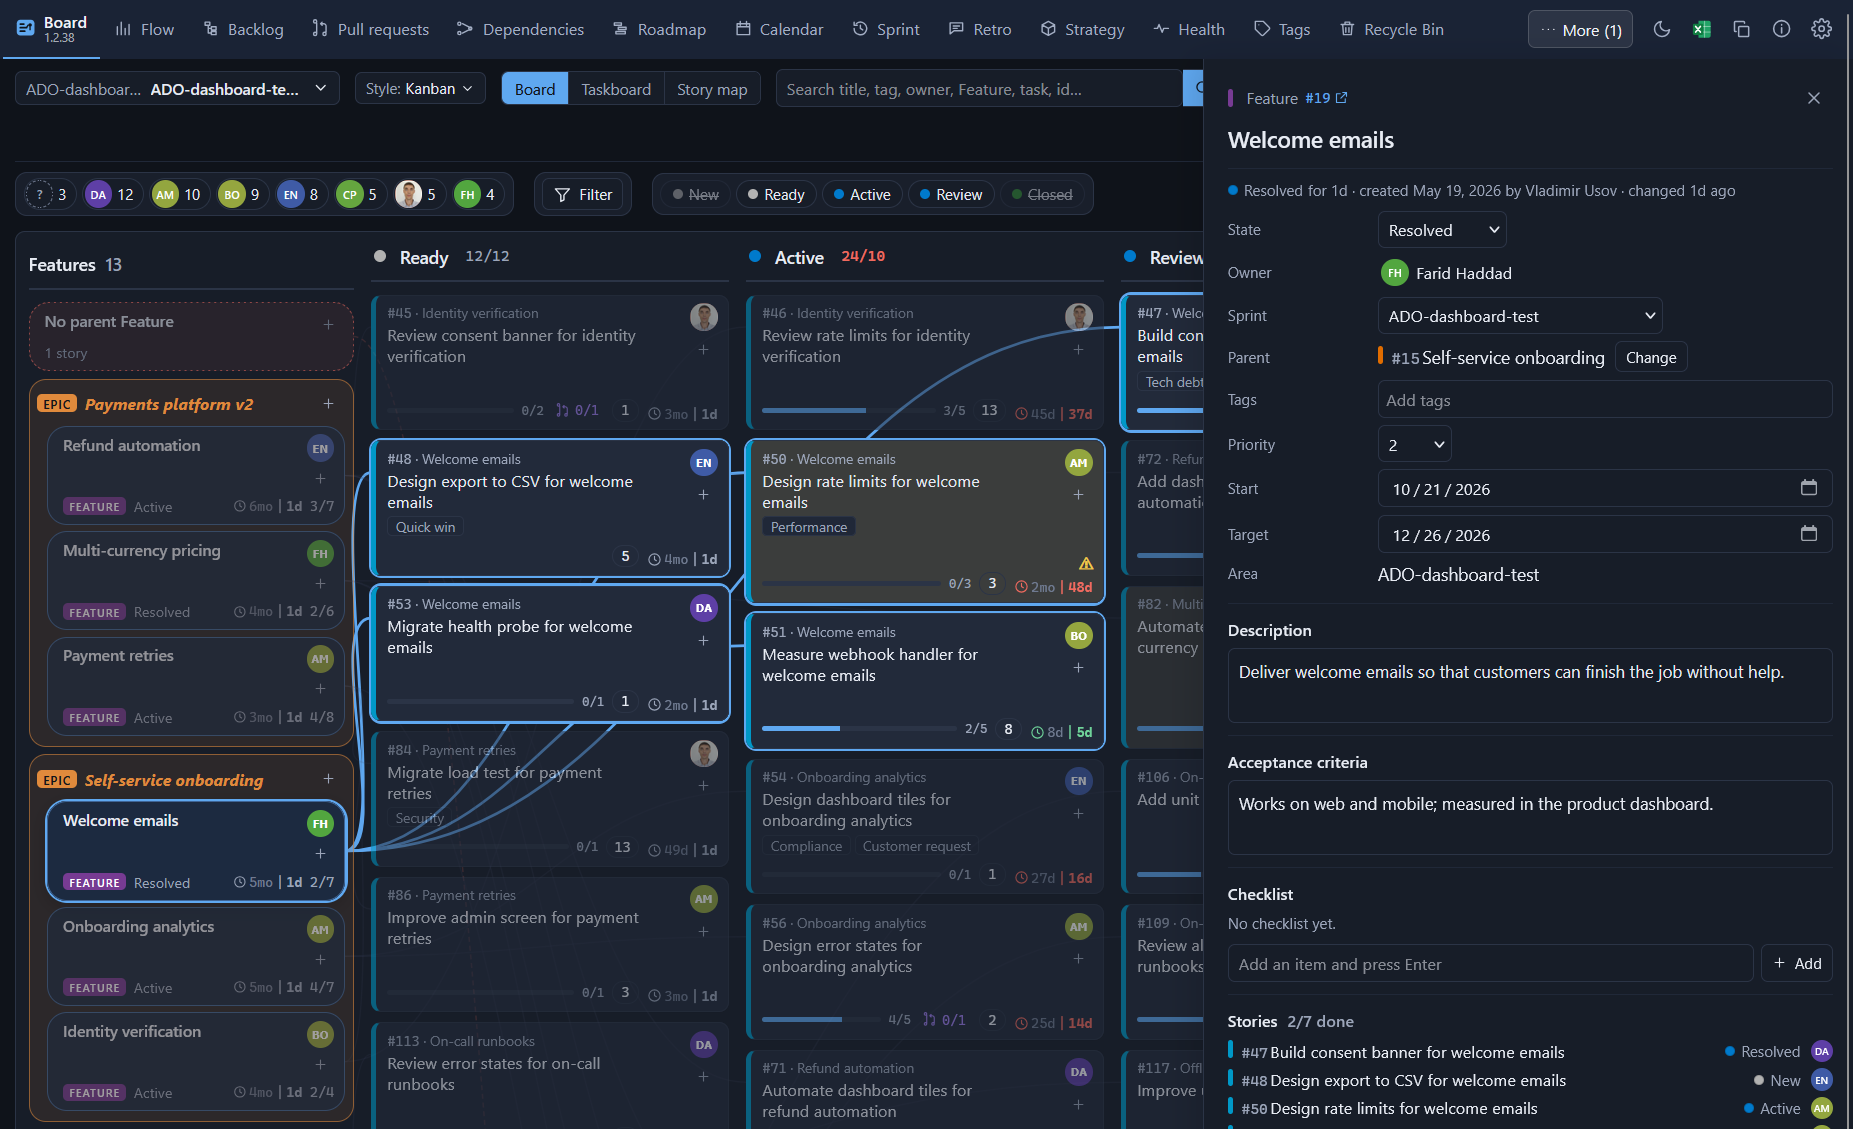Click warning icon on story #50
The height and width of the screenshot is (1129, 1853).
1086,563
